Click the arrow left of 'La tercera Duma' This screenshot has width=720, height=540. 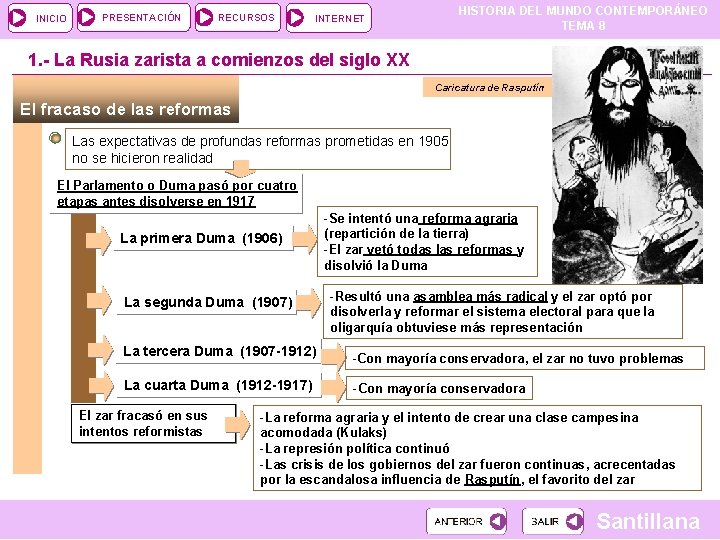click(x=100, y=350)
